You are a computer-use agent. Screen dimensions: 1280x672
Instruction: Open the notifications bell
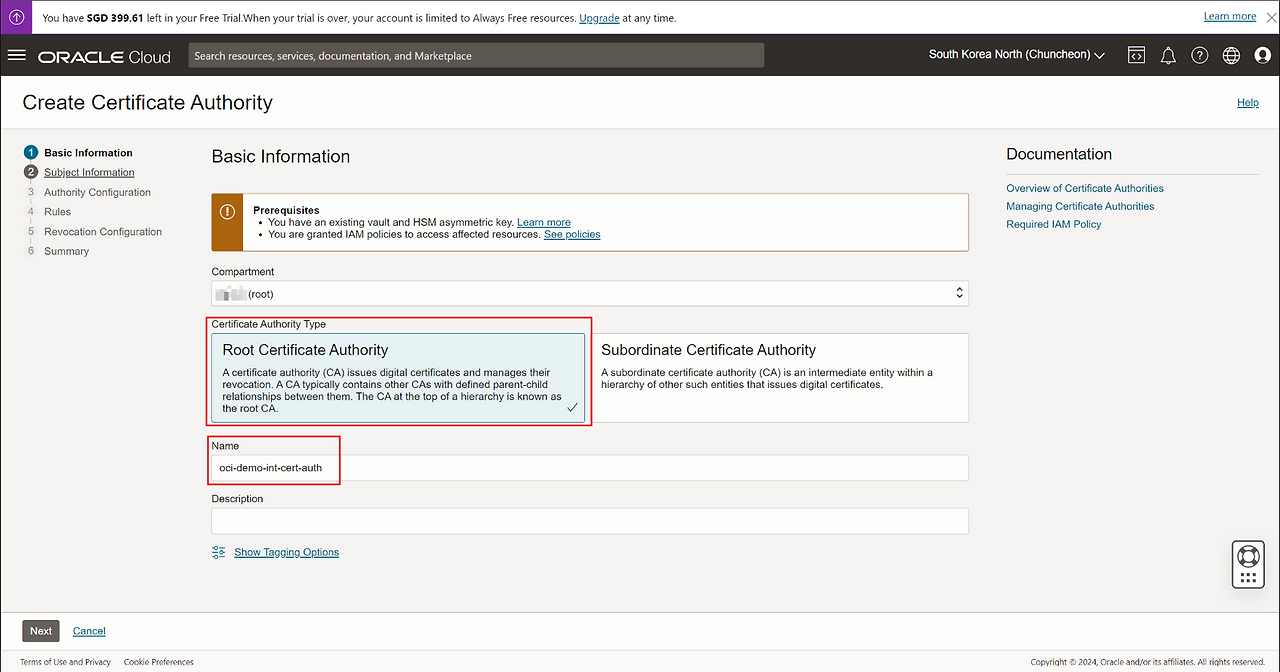click(x=1168, y=56)
